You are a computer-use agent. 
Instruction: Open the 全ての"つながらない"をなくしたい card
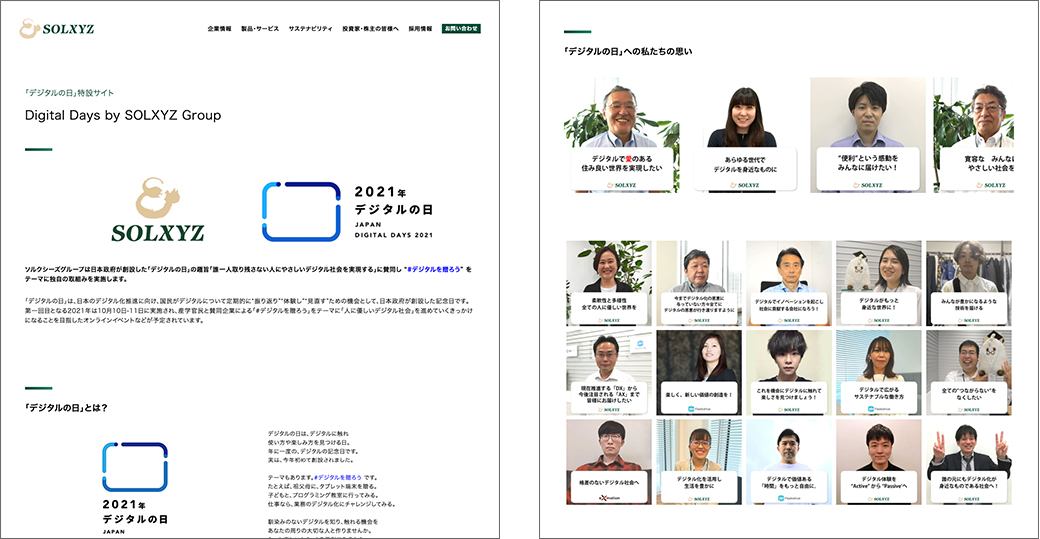[x=969, y=373]
